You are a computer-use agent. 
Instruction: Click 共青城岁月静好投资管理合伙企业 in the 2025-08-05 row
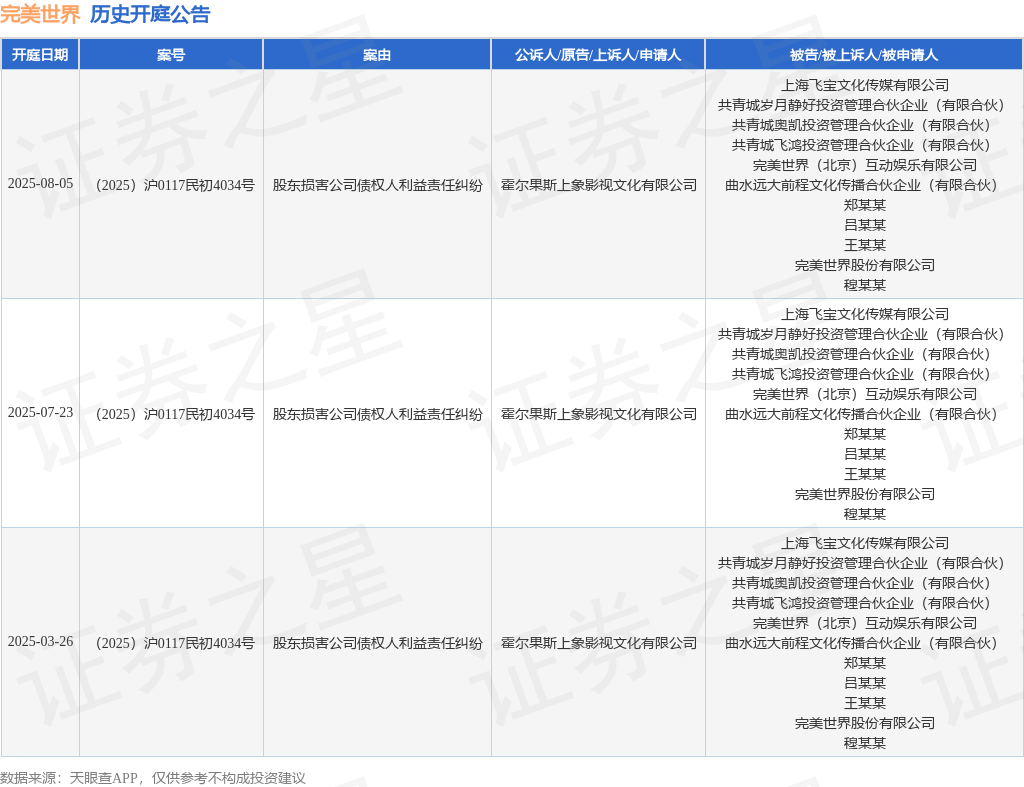(x=823, y=105)
